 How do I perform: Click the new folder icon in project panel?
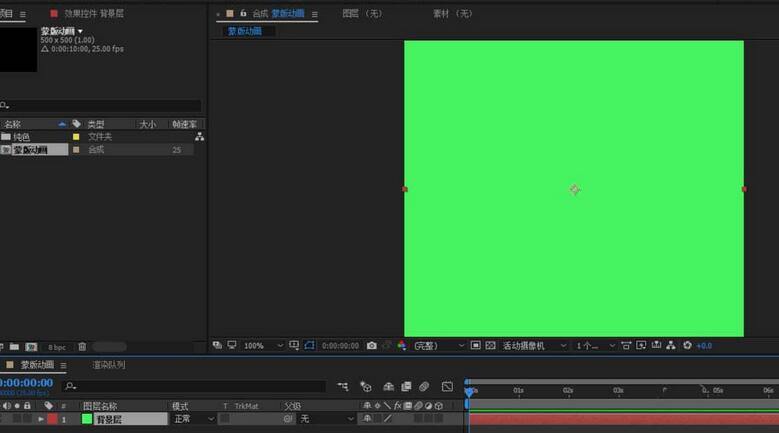[14, 347]
